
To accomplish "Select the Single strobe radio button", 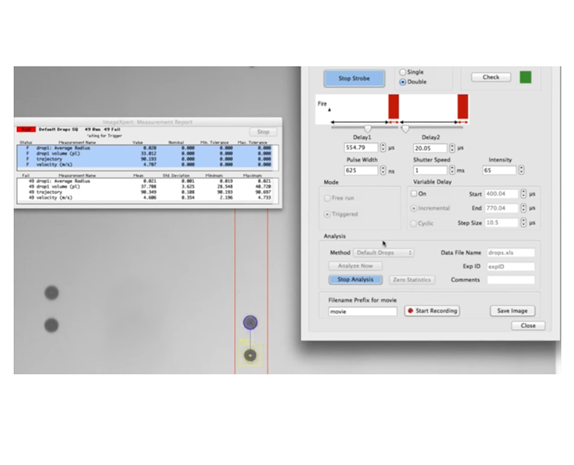I will coord(403,72).
